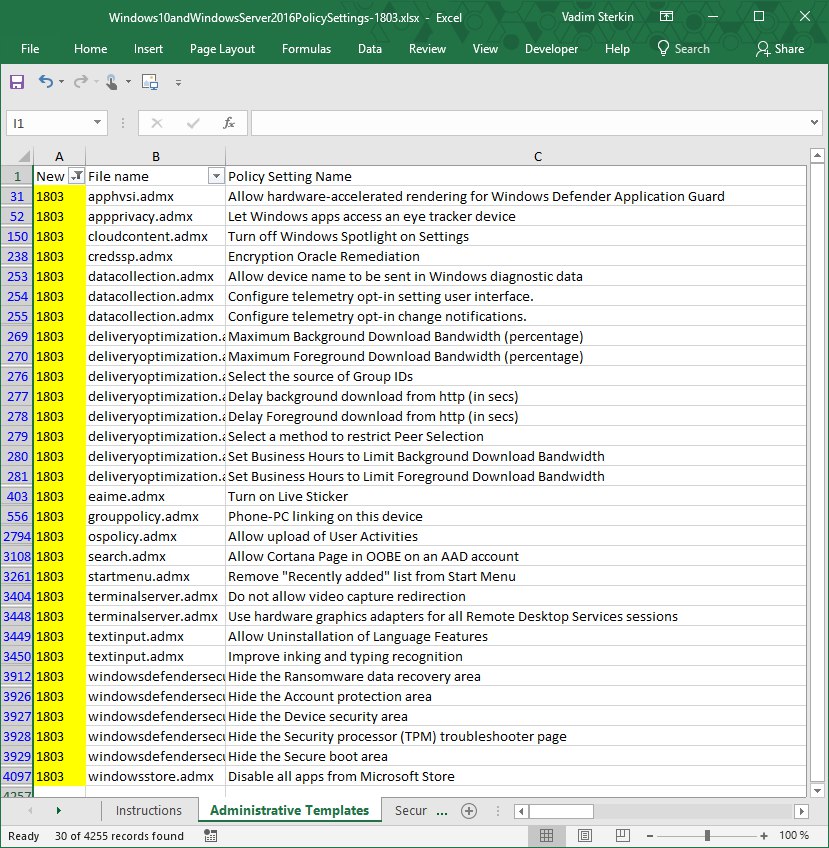
Task: Click the insert function fx icon
Action: click(x=229, y=123)
